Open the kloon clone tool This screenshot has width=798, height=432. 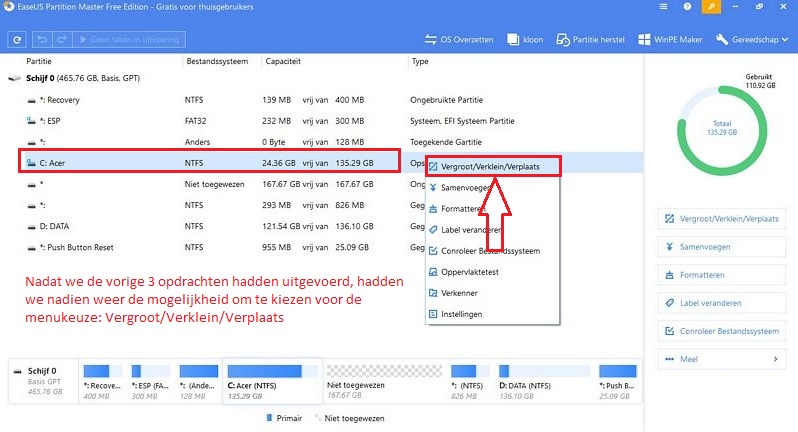point(525,39)
